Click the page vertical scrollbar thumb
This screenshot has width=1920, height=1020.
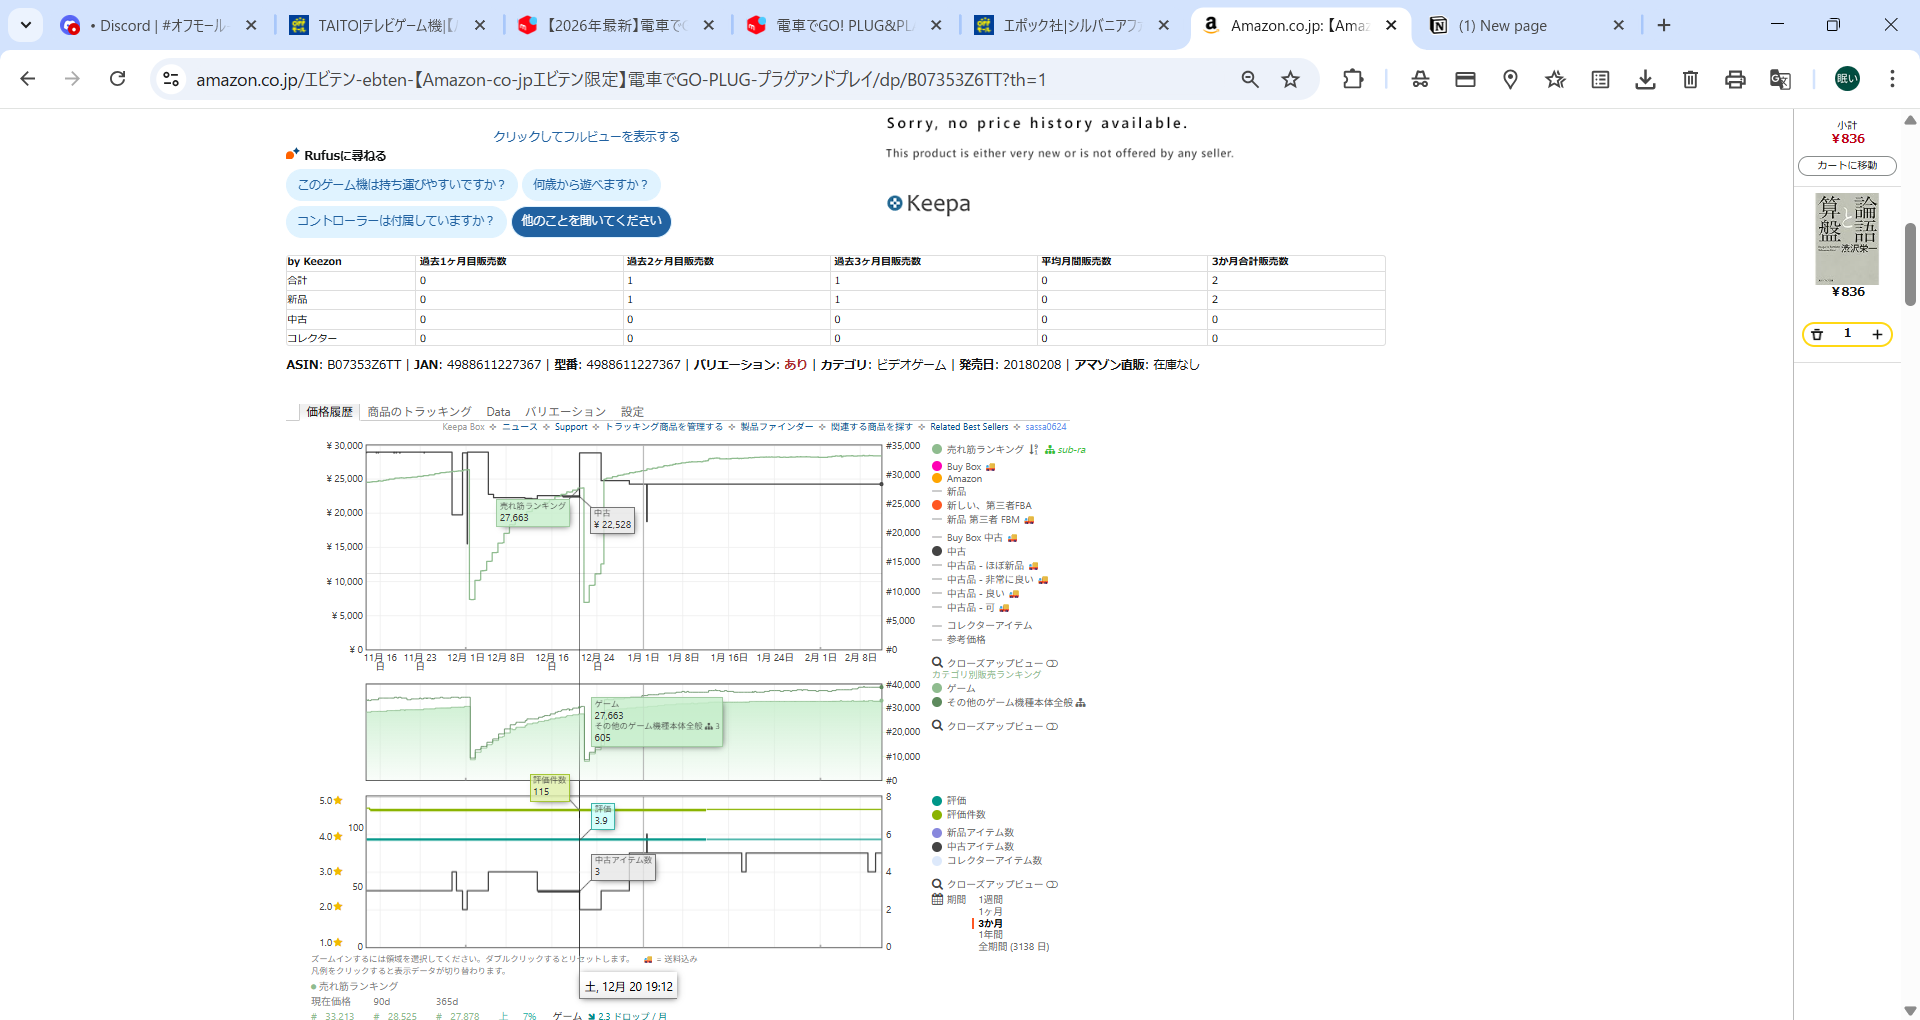[1910, 263]
